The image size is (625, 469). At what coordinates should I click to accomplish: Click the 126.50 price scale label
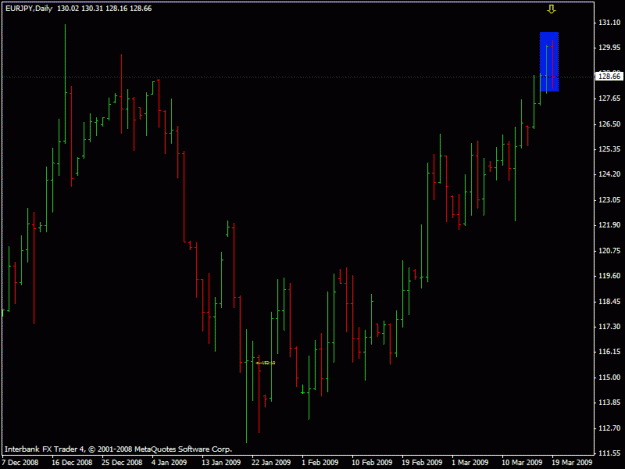click(x=609, y=124)
